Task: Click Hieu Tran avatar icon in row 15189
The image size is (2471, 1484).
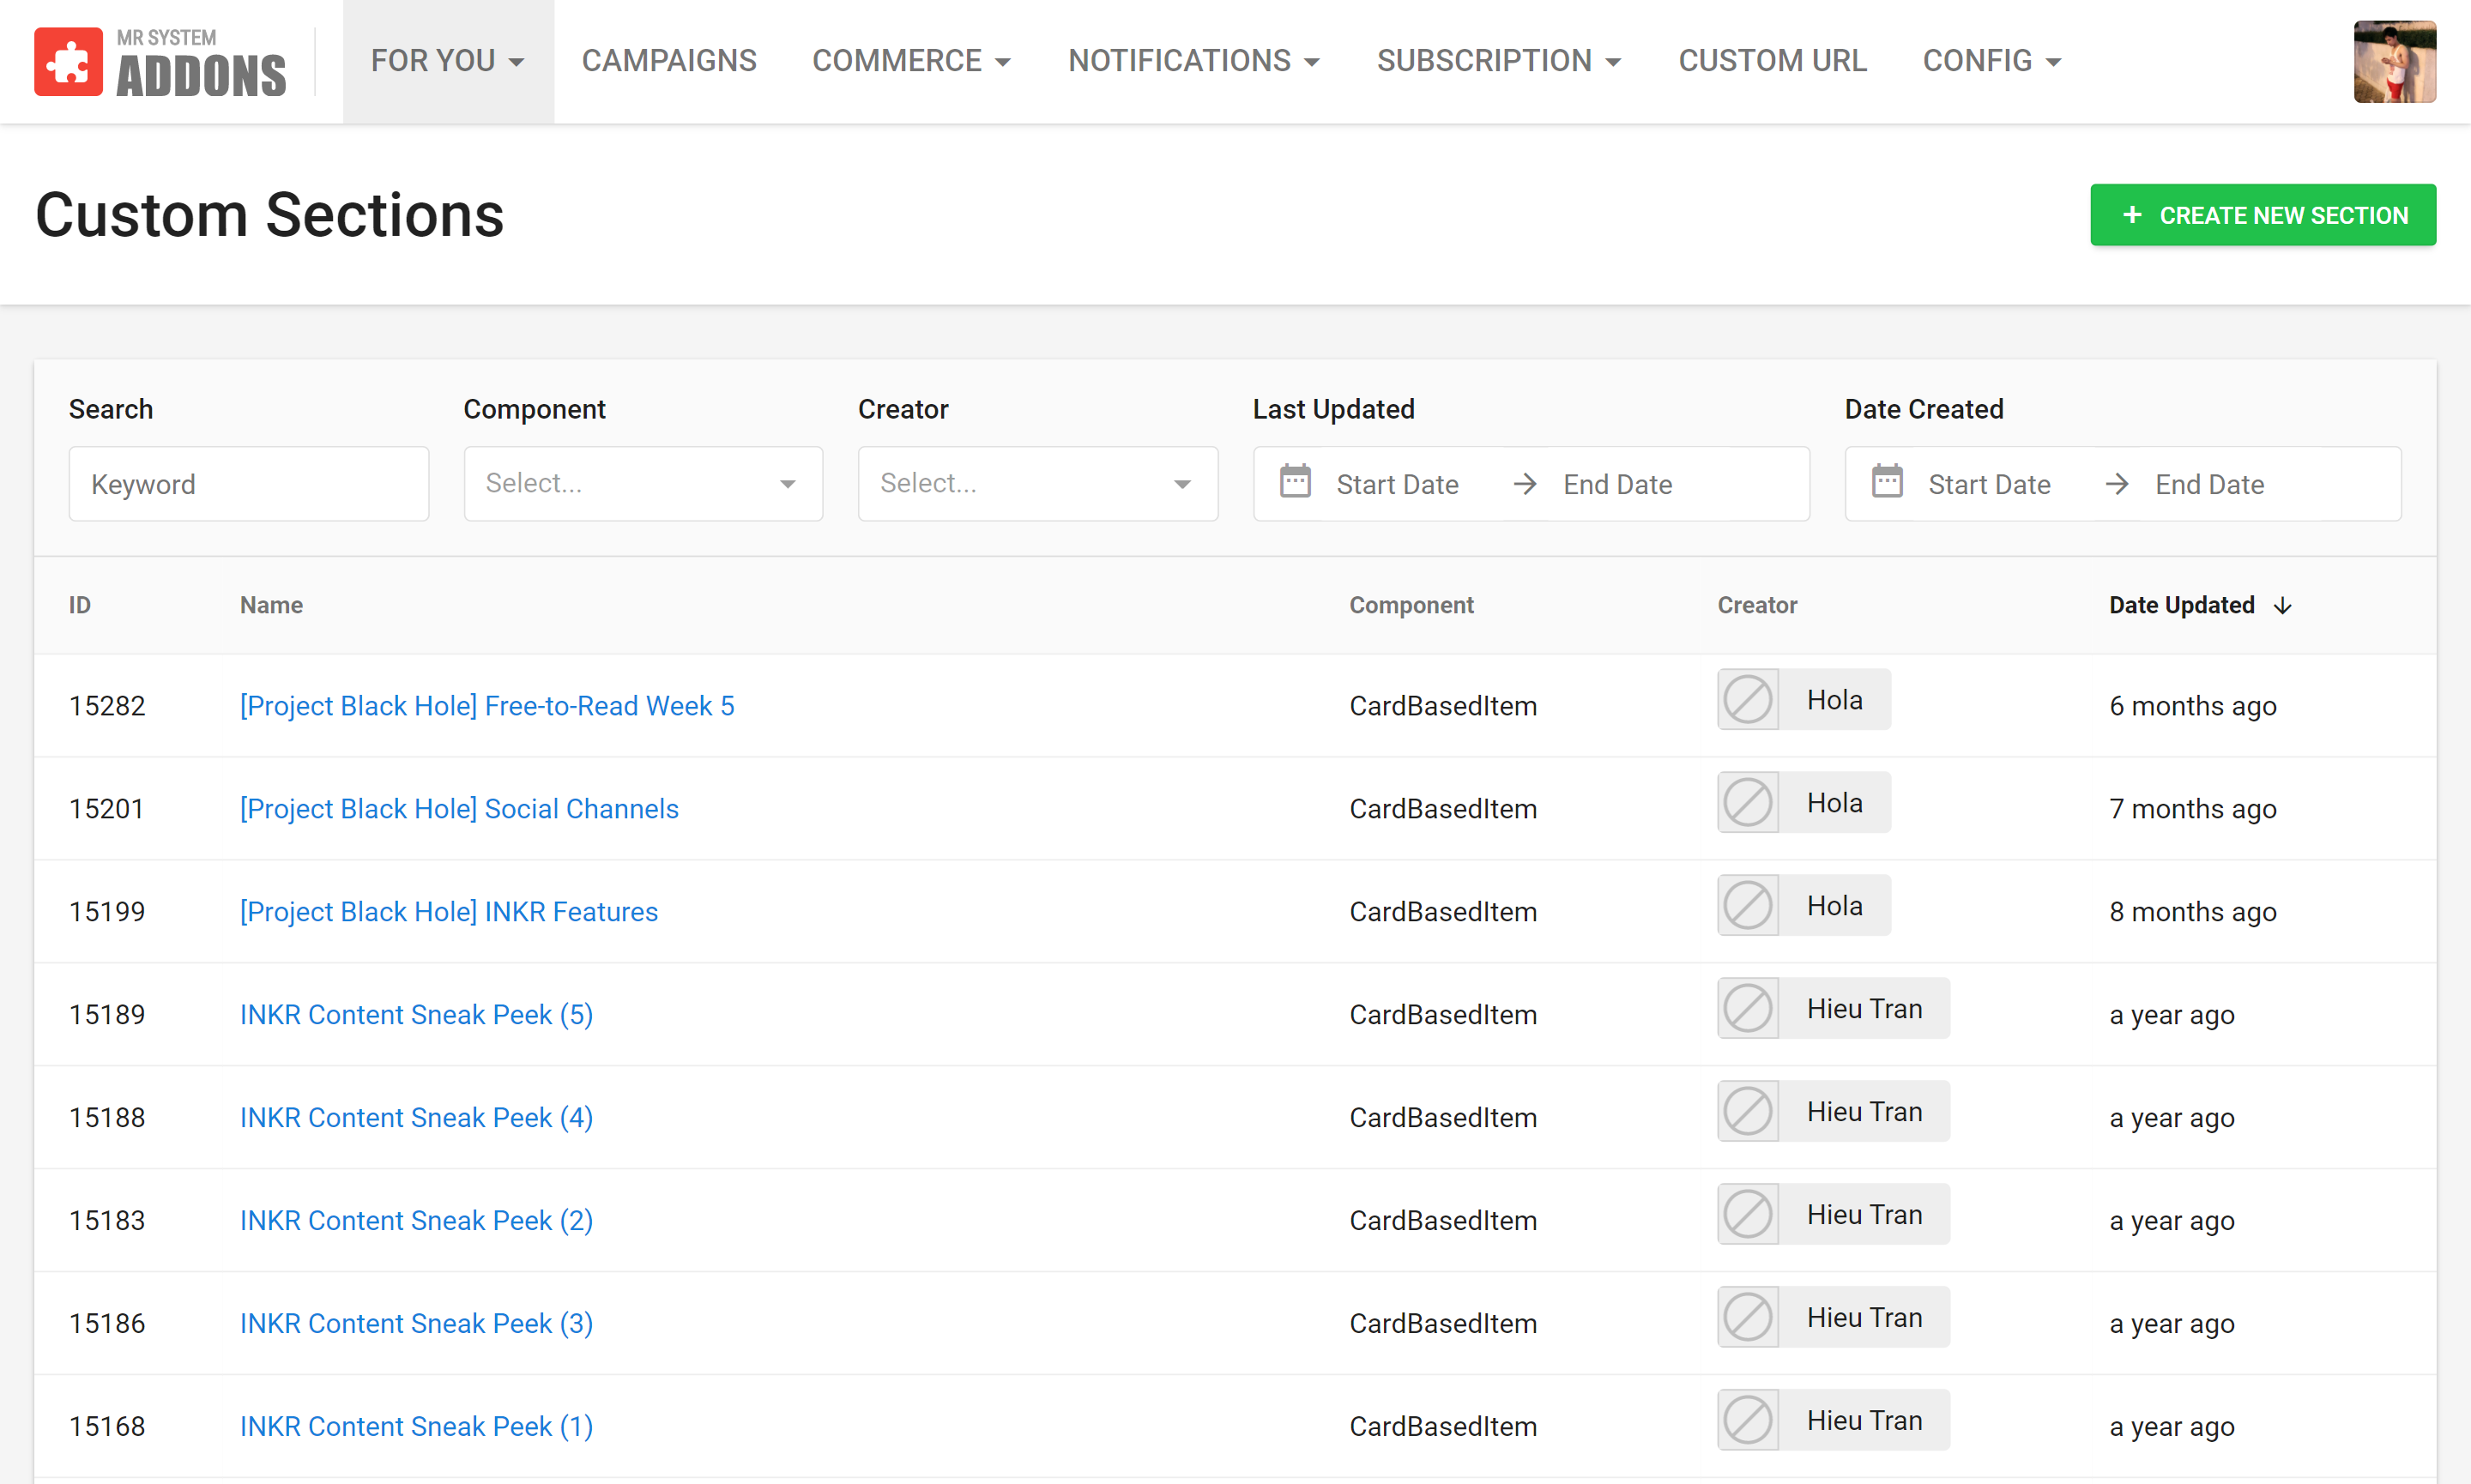Action: point(1748,1009)
